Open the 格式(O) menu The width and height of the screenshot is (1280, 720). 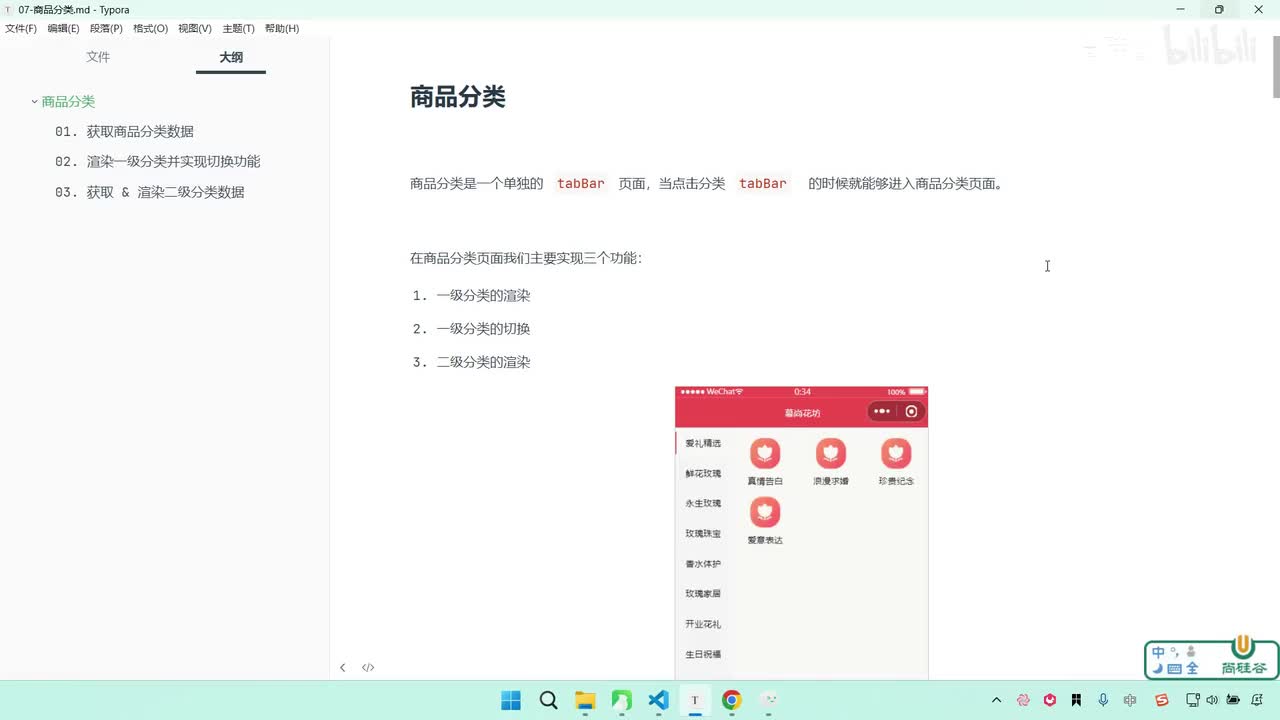[x=150, y=29]
